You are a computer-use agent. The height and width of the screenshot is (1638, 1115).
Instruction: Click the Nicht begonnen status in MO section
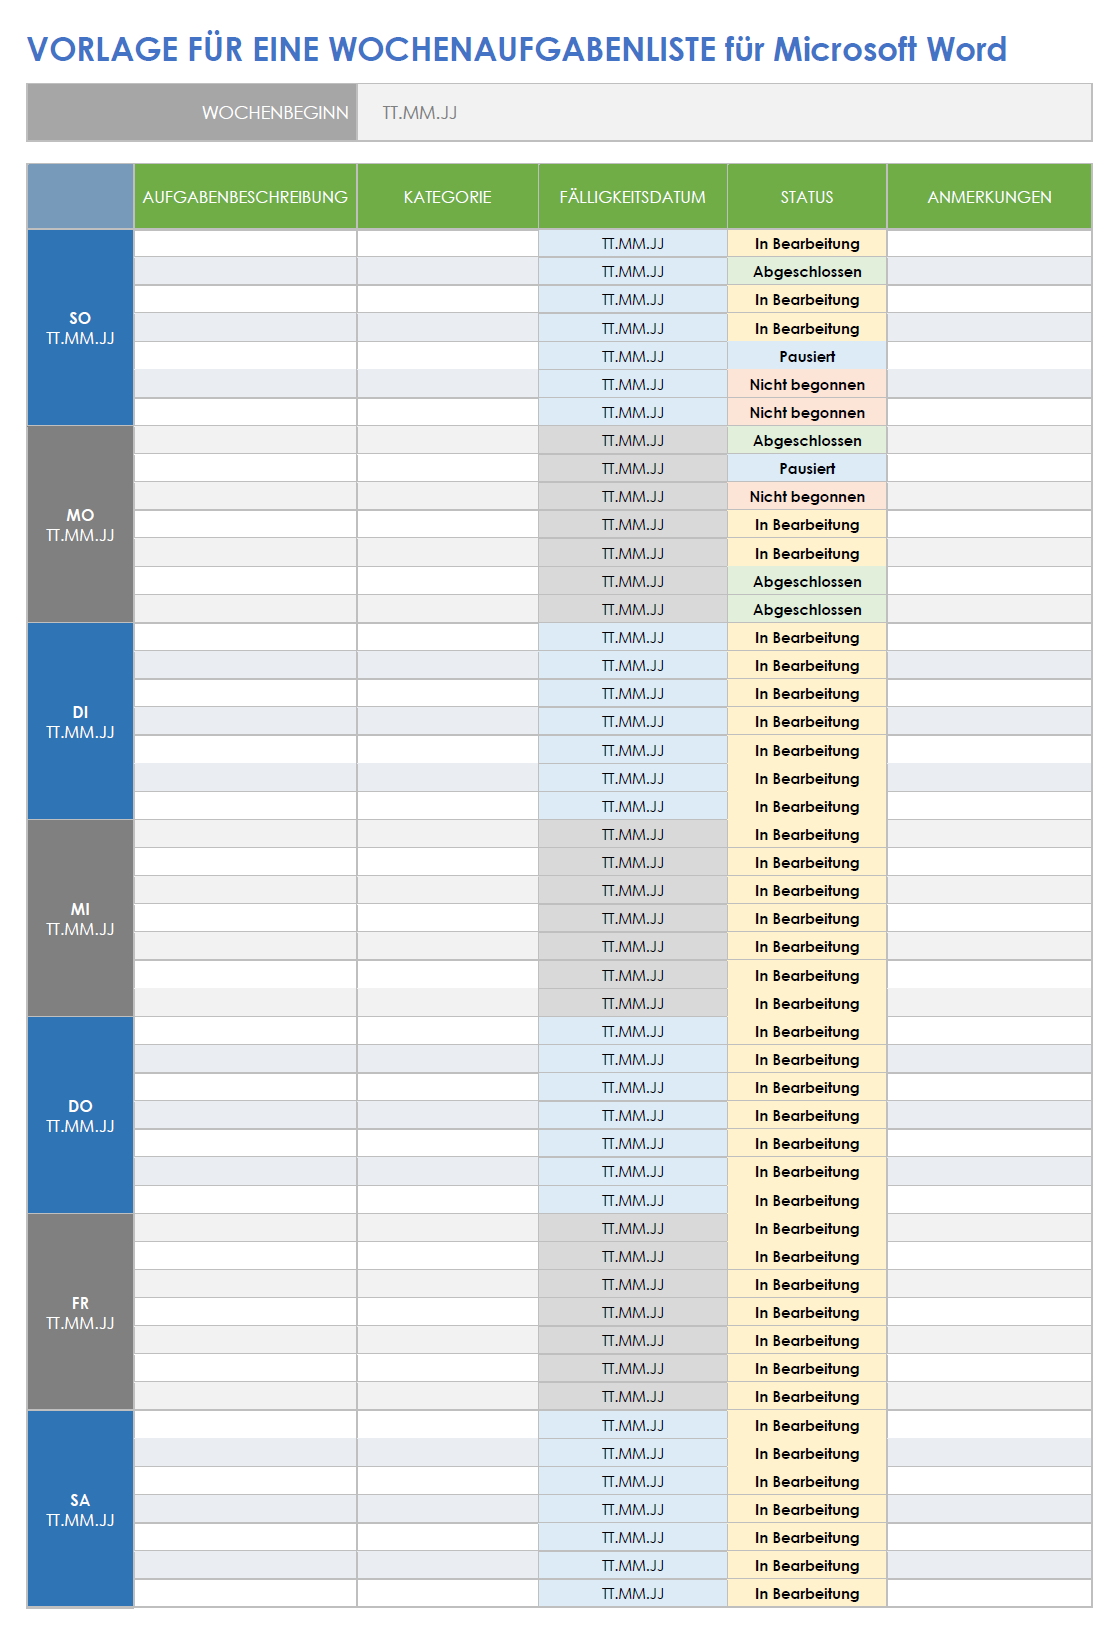click(807, 497)
